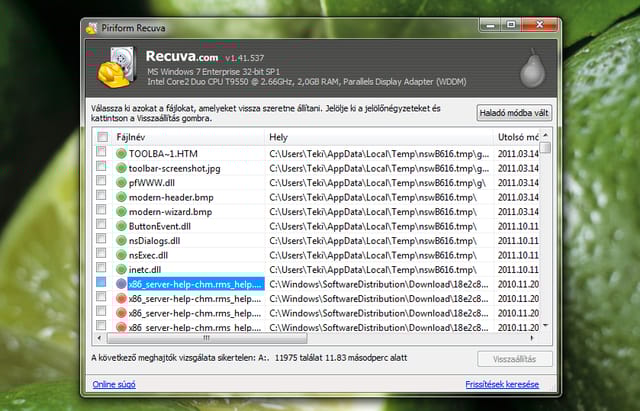
Task: Select the toolbar-screenshot.jpg file name
Action: [x=175, y=168]
